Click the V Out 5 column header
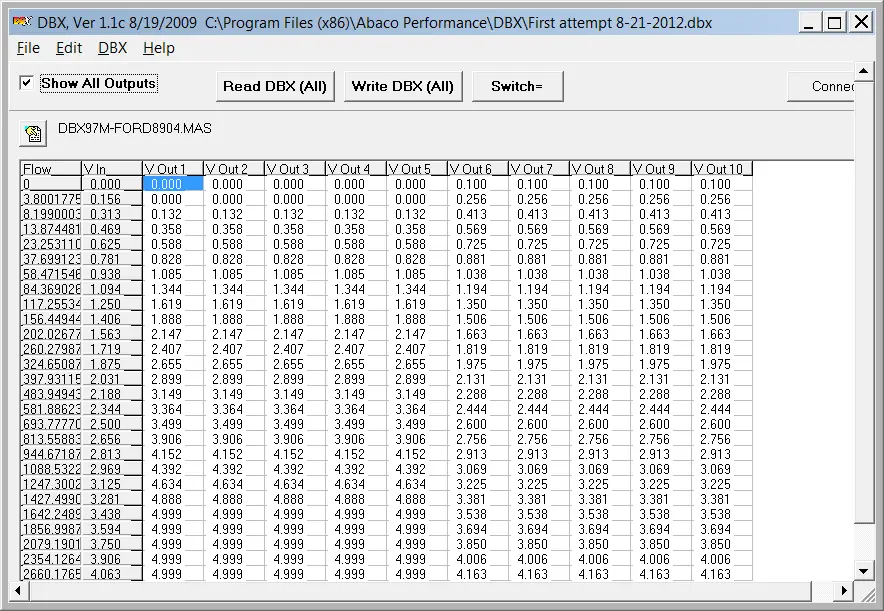This screenshot has height=611, width=884. (x=416, y=169)
